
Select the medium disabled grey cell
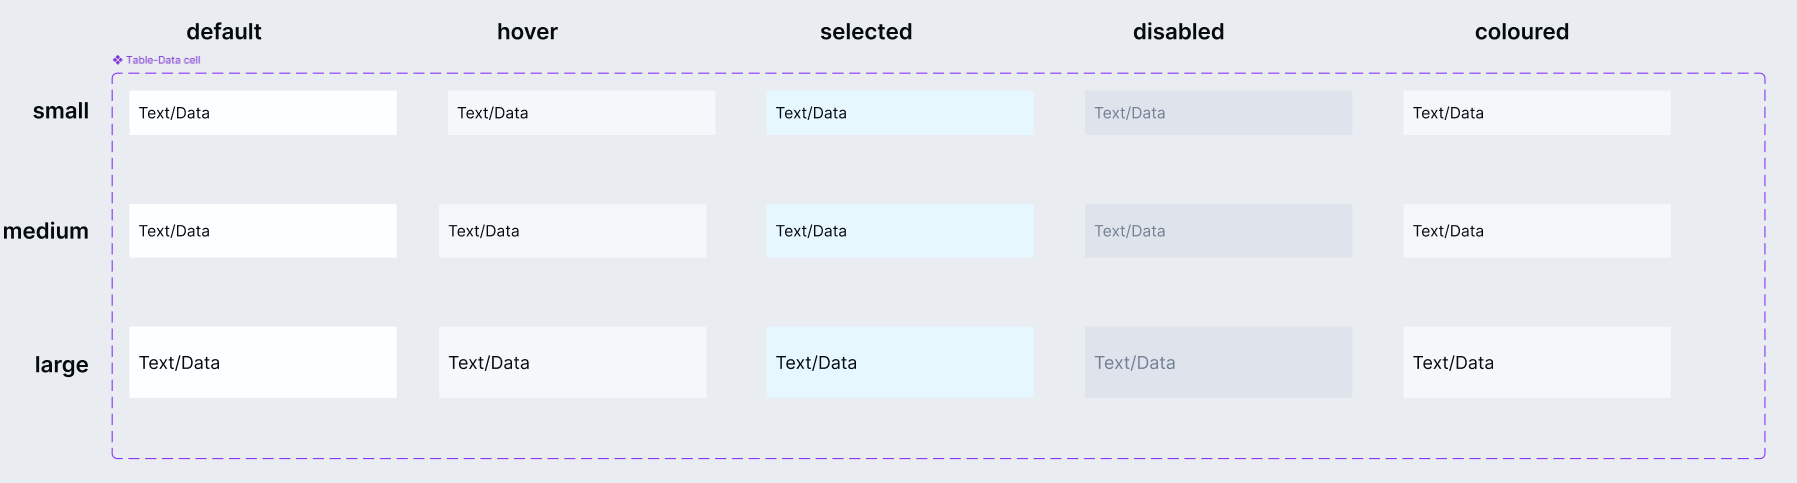click(x=1218, y=231)
